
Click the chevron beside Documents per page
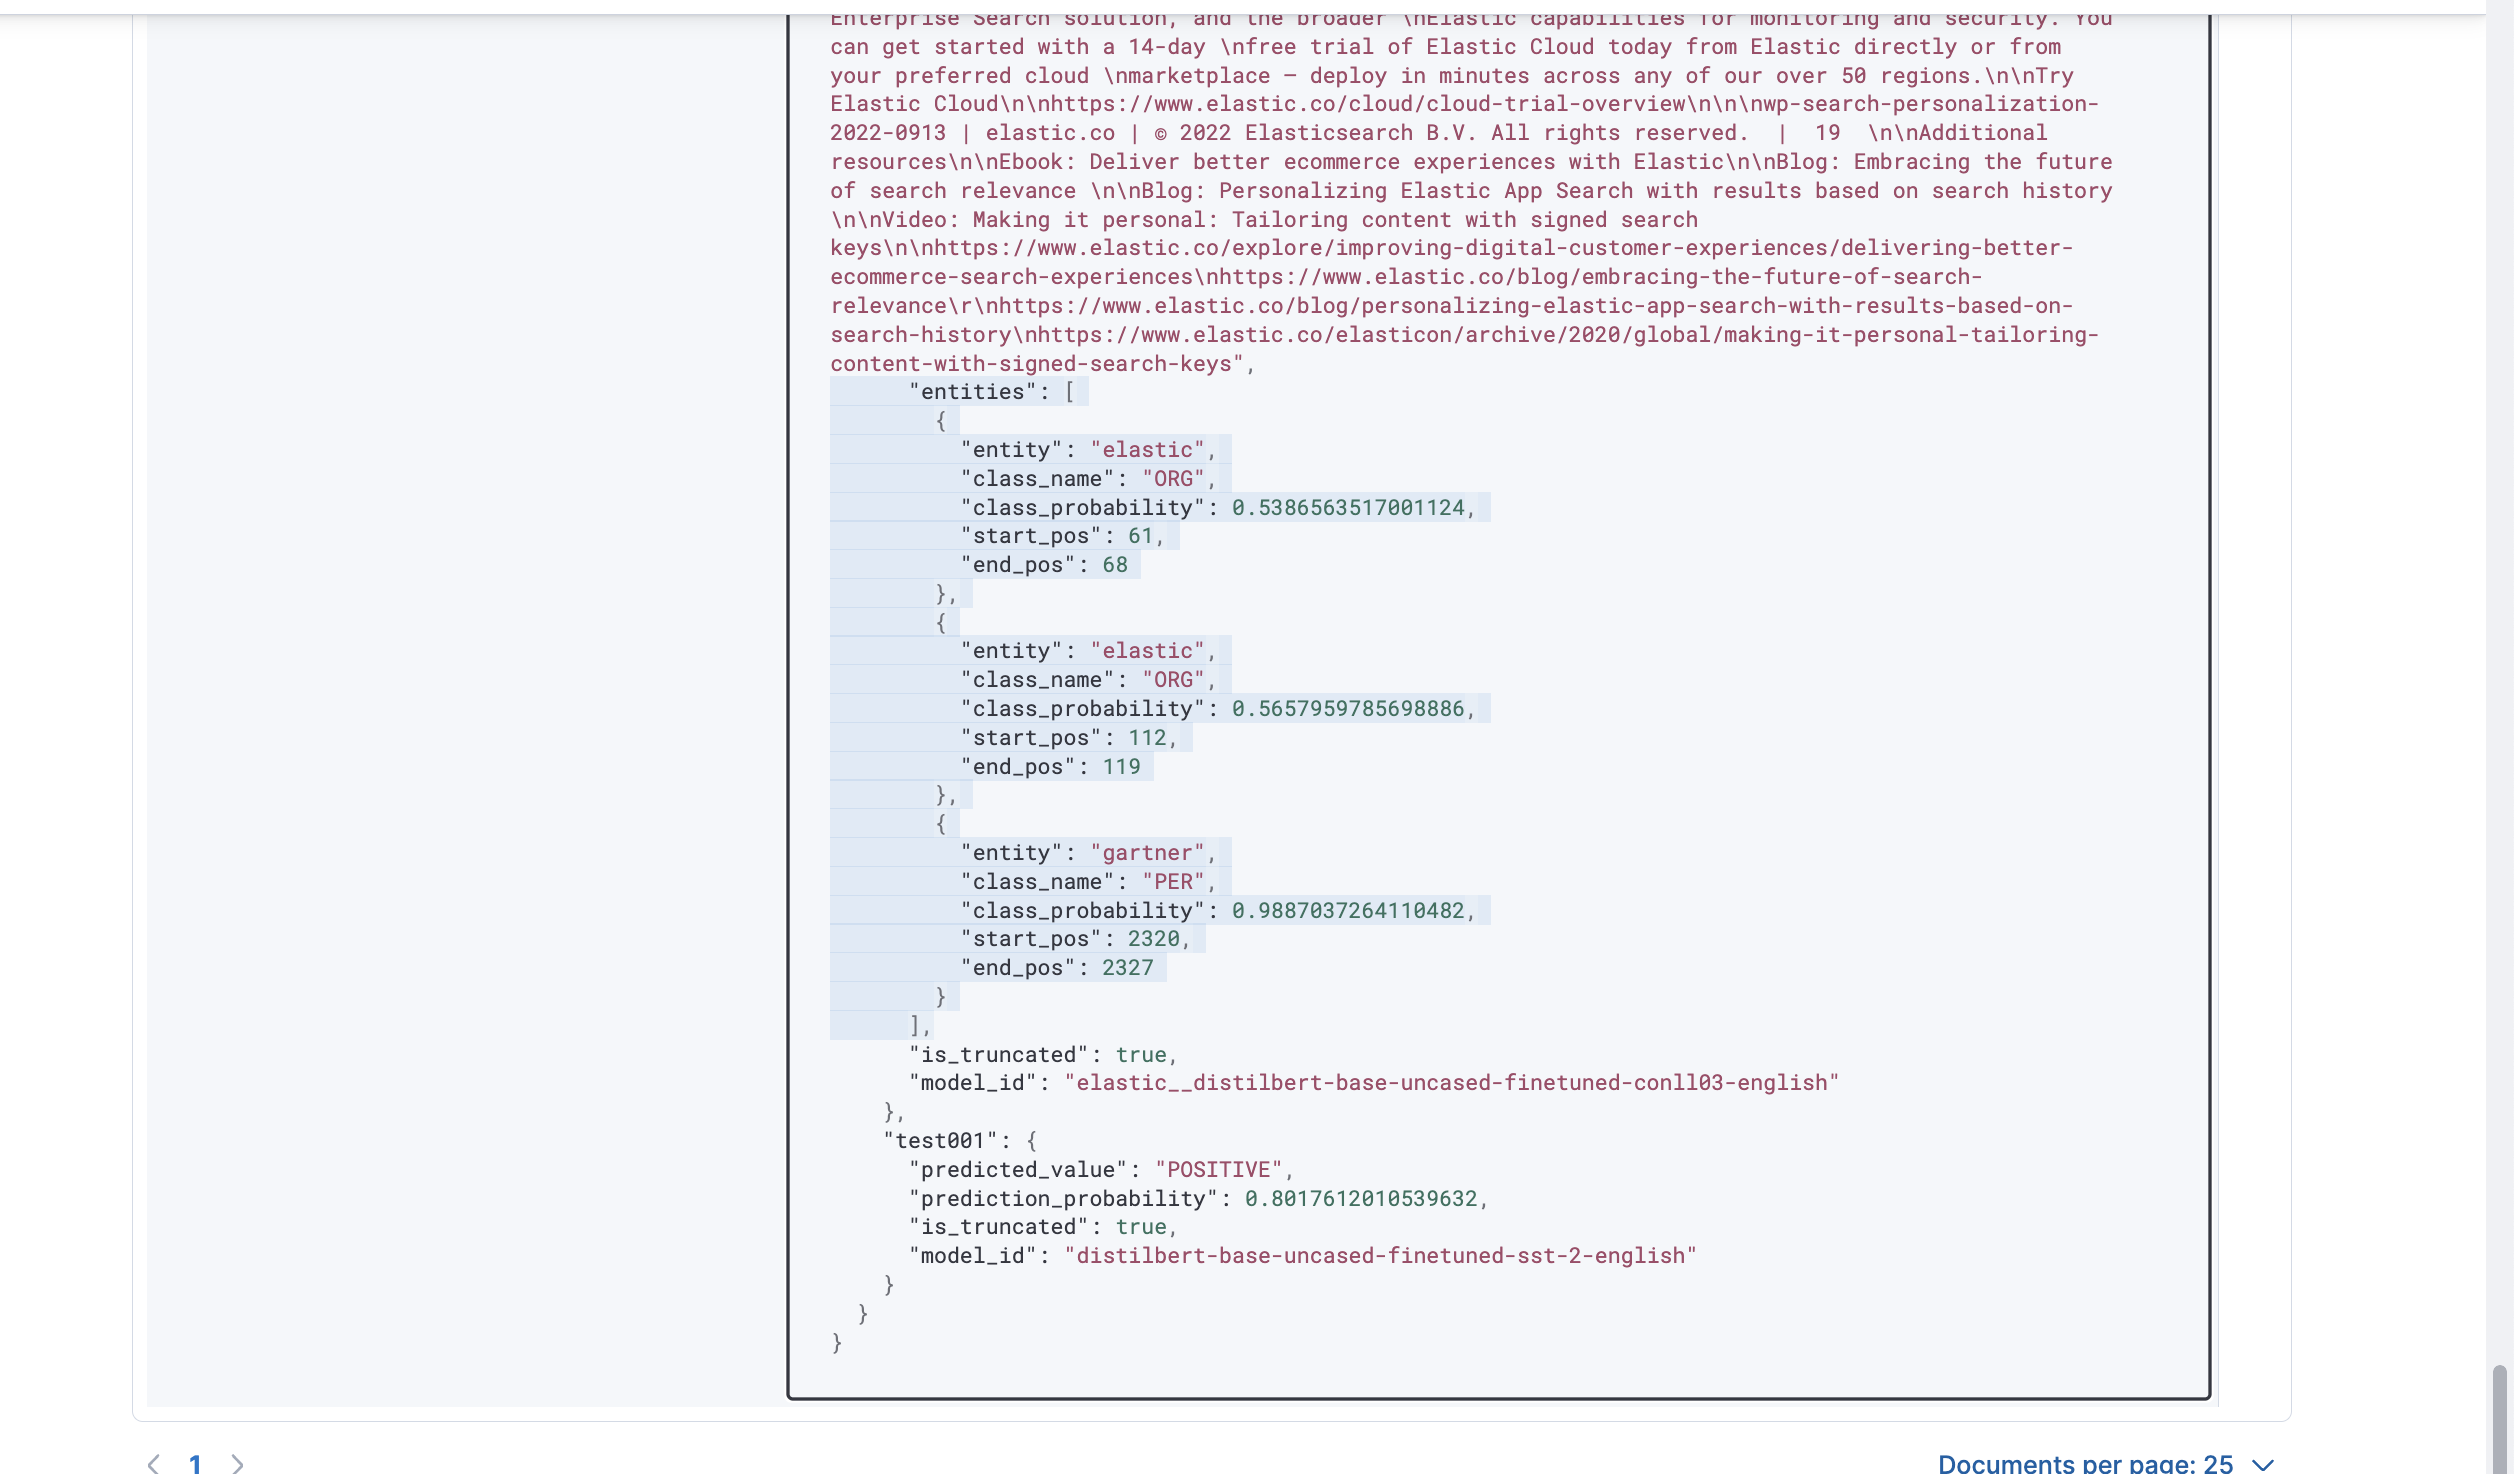pyautogui.click(x=2263, y=1464)
